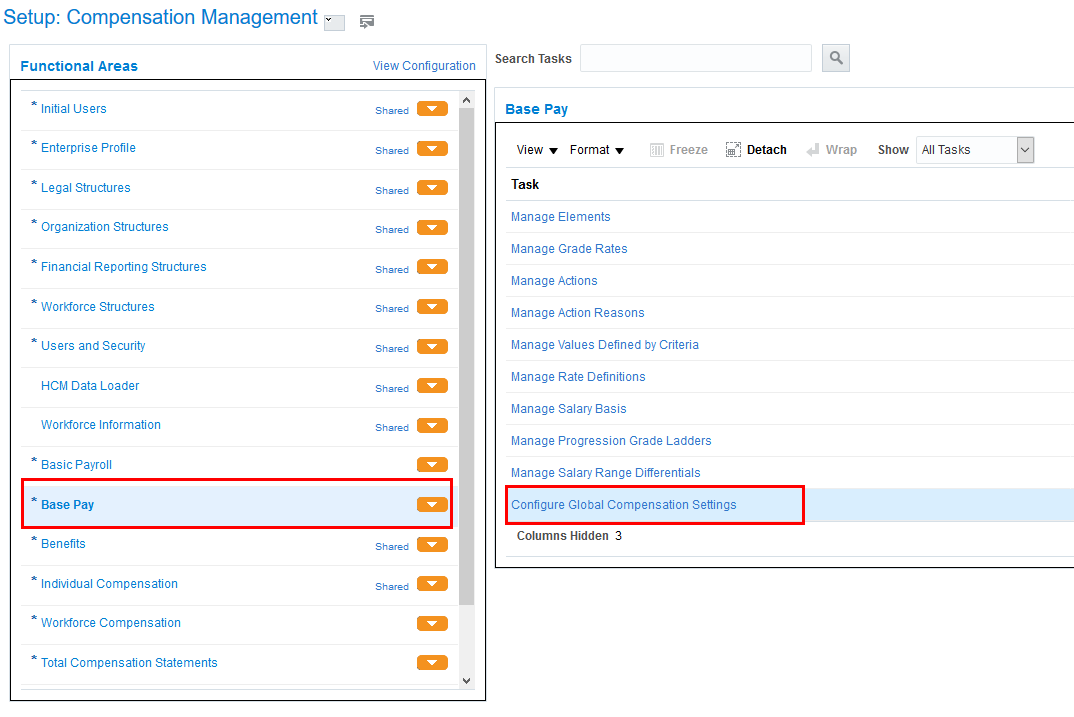Click the Functional Areas scroll down arrow
The height and width of the screenshot is (717, 1074).
click(466, 680)
